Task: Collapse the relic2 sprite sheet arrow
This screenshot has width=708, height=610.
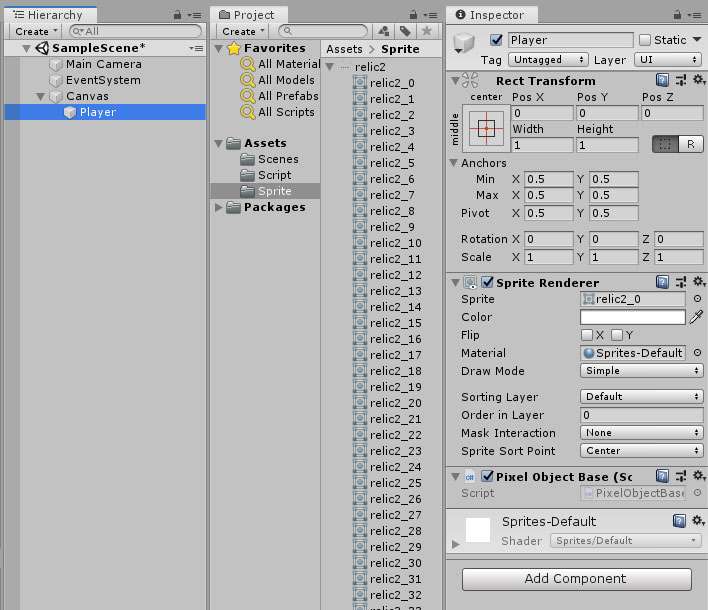Action: pyautogui.click(x=330, y=67)
